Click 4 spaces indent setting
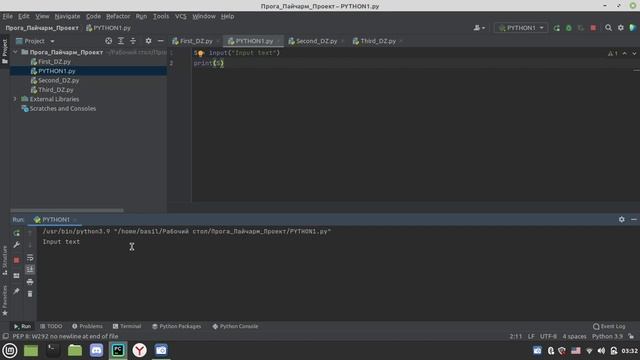 (574, 337)
